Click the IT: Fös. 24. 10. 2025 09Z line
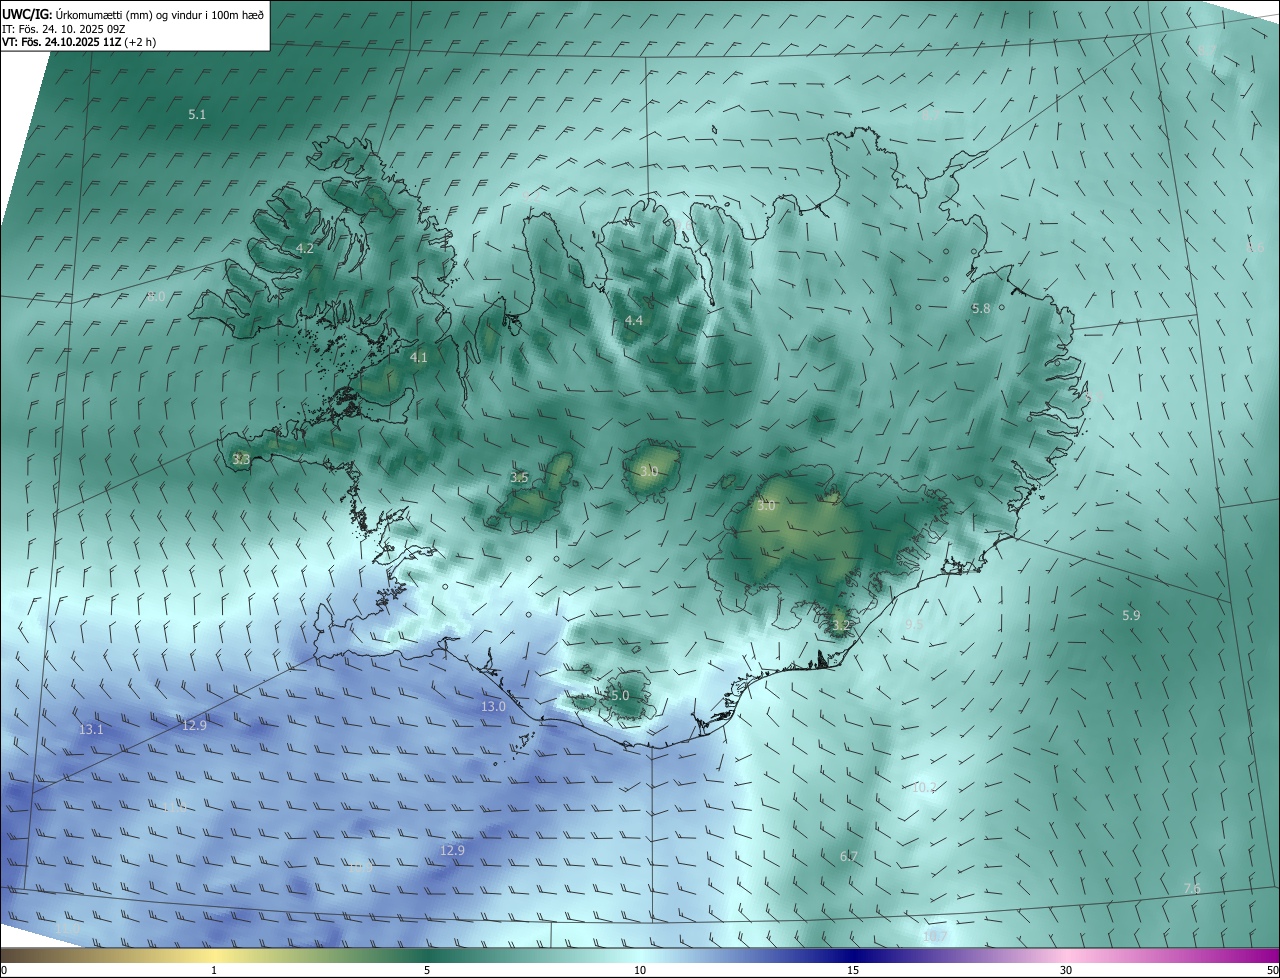This screenshot has width=1280, height=978. tap(64, 28)
